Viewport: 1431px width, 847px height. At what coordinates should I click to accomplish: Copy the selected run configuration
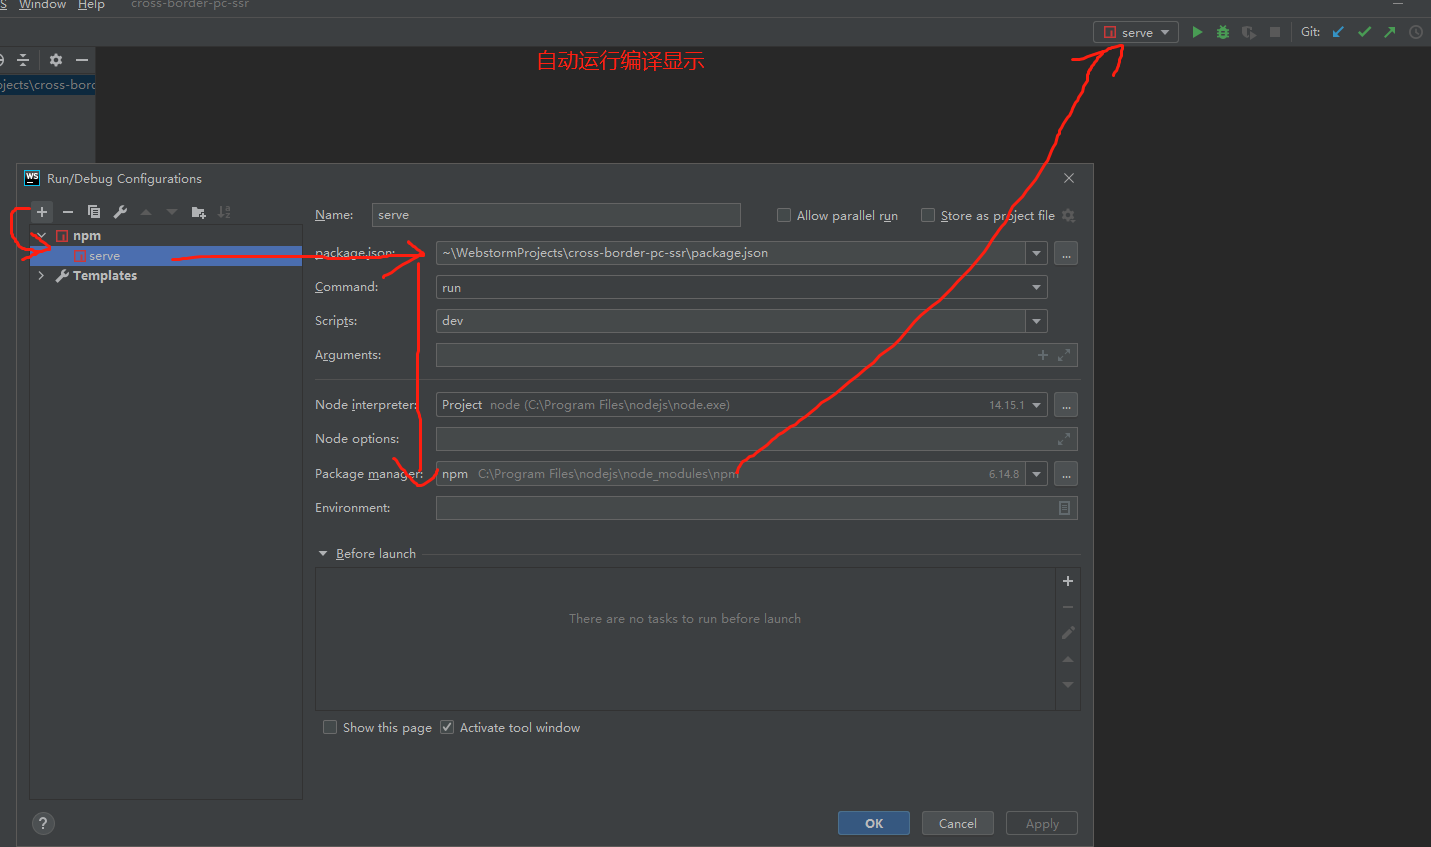pyautogui.click(x=94, y=212)
